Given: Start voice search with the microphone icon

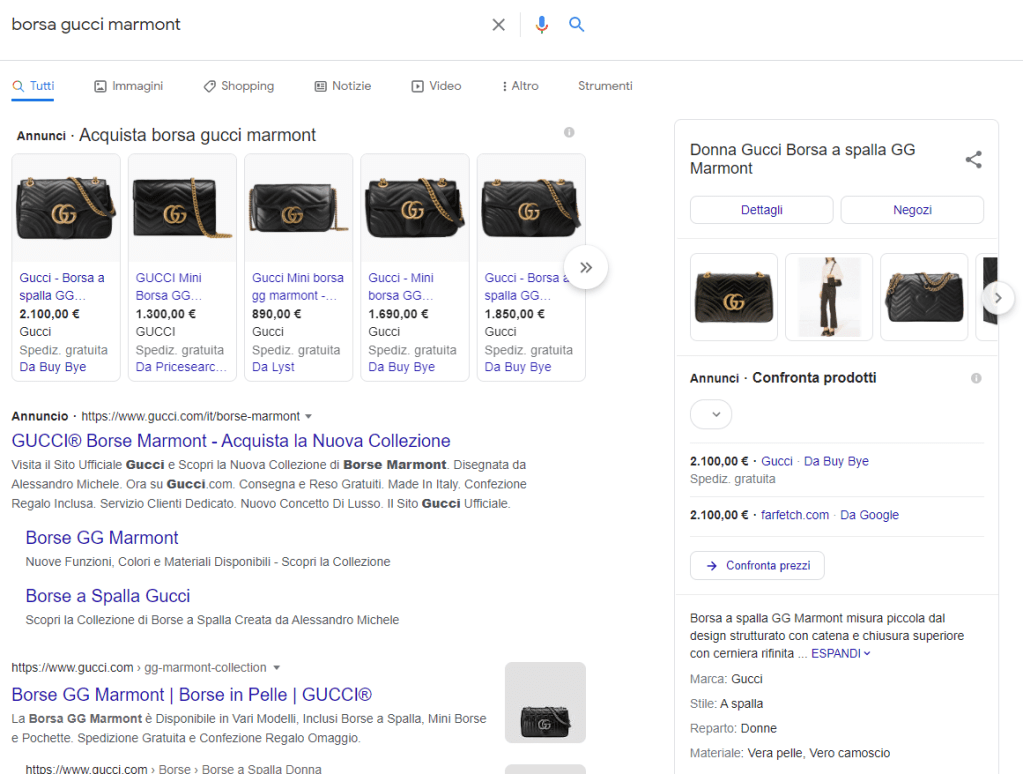Looking at the screenshot, I should [541, 25].
